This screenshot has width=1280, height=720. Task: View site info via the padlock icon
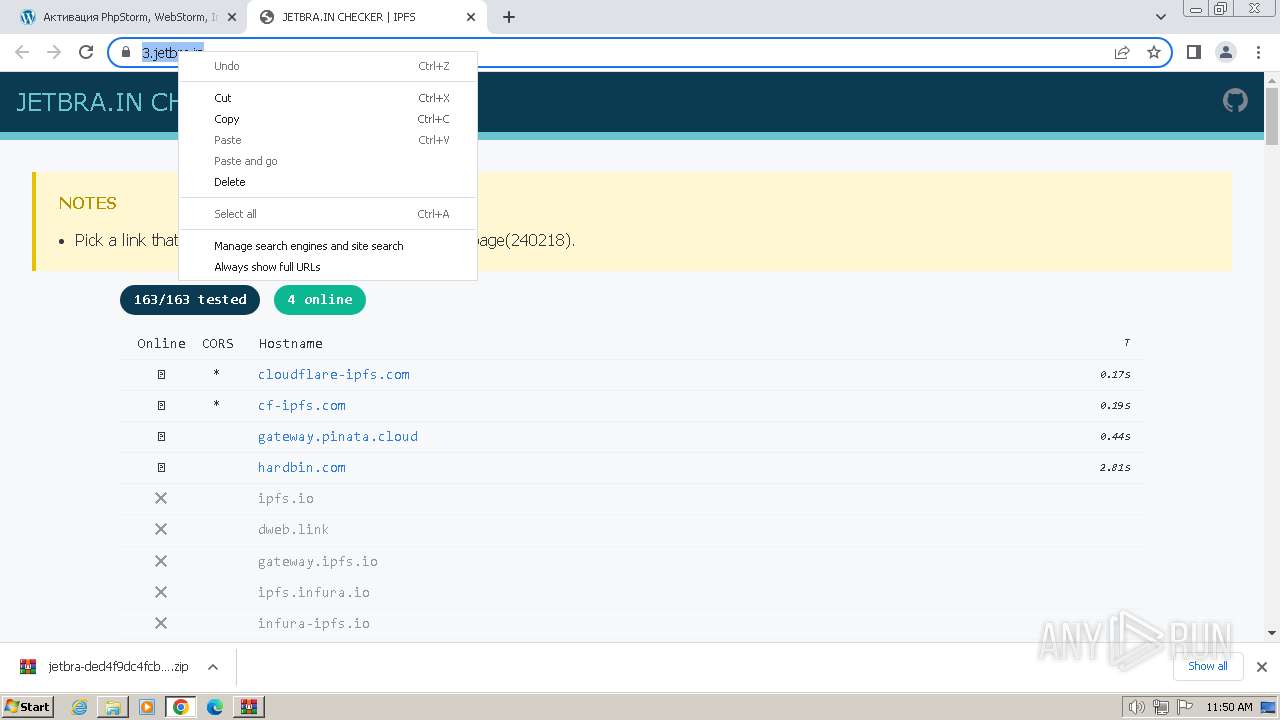click(x=126, y=52)
